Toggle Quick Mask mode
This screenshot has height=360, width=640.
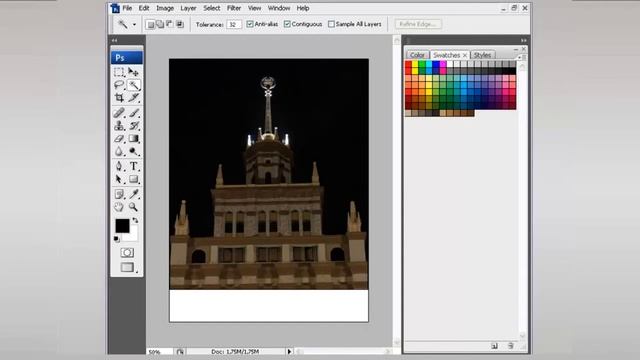(127, 253)
